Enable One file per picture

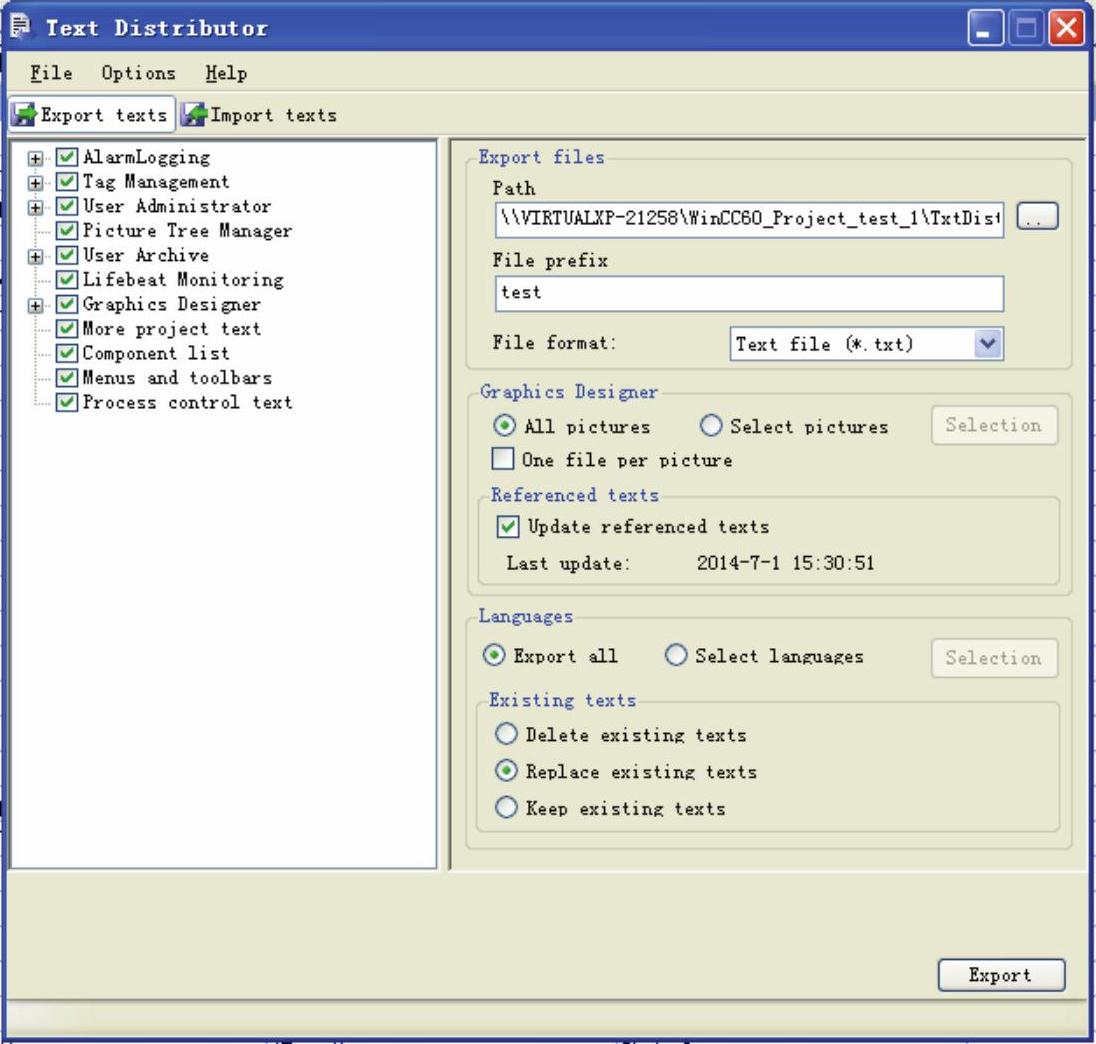click(x=503, y=459)
